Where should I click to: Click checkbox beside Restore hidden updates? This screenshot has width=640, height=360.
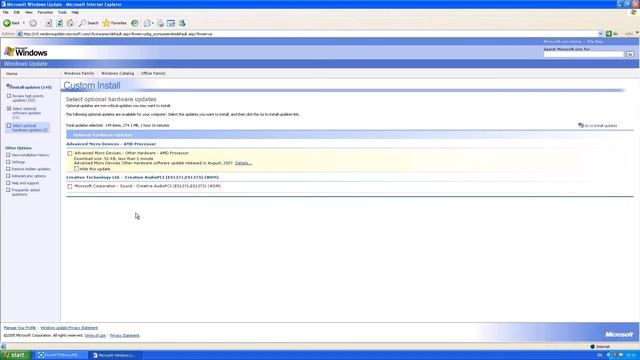[8, 169]
